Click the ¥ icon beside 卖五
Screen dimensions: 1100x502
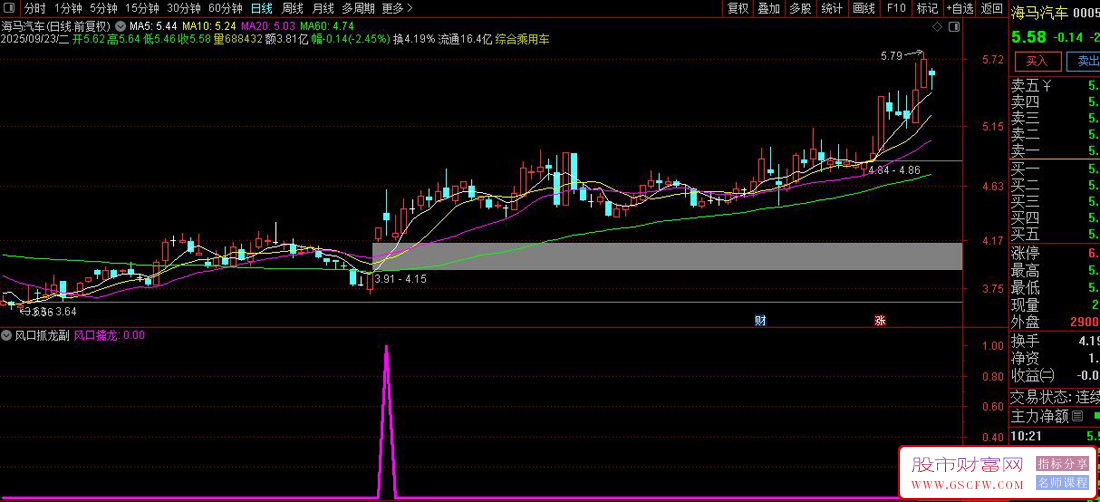tap(1047, 86)
